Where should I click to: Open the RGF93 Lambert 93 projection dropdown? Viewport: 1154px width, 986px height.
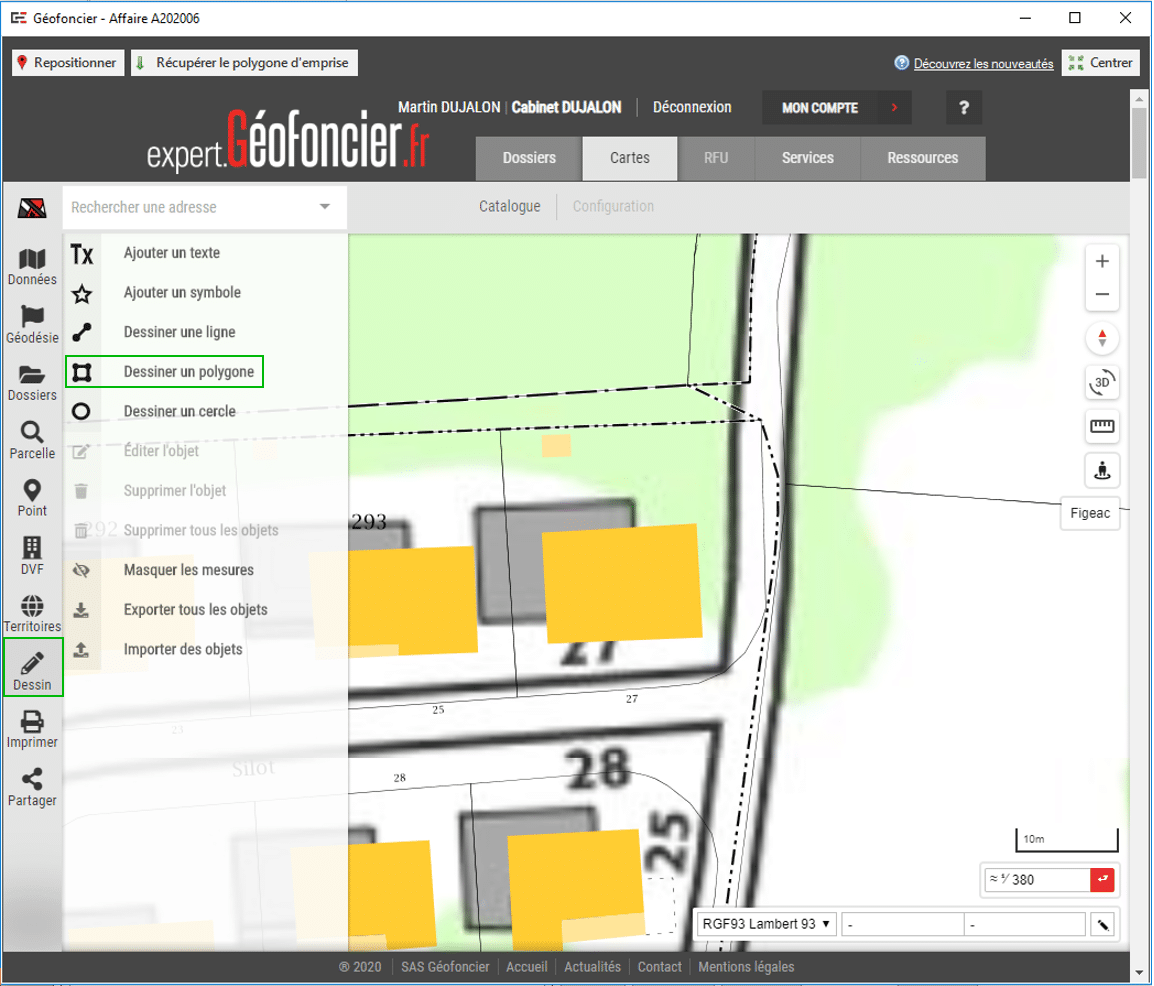click(765, 925)
